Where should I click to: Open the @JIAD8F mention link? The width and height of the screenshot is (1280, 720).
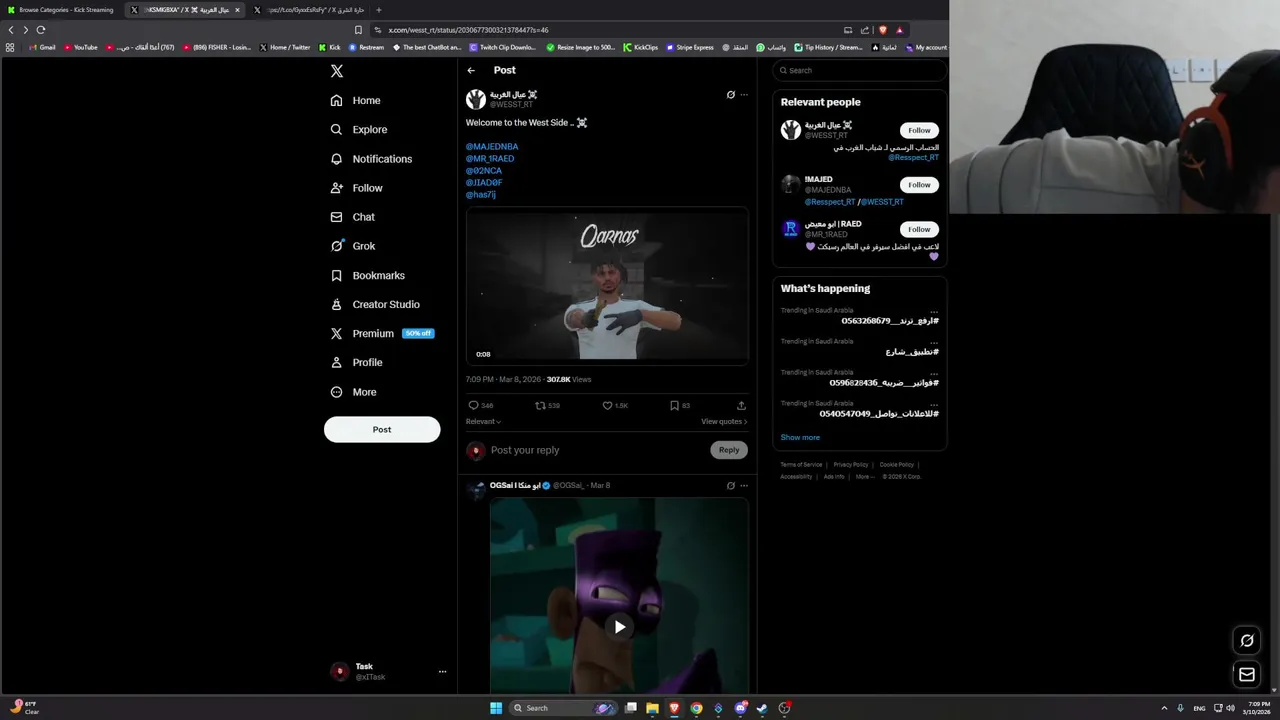click(484, 182)
